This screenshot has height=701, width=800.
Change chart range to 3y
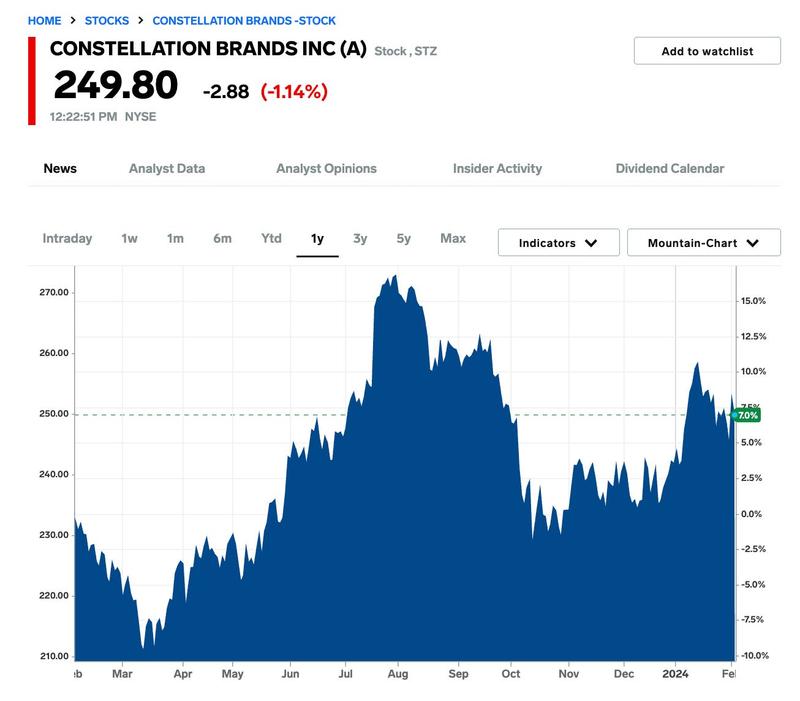tap(360, 238)
